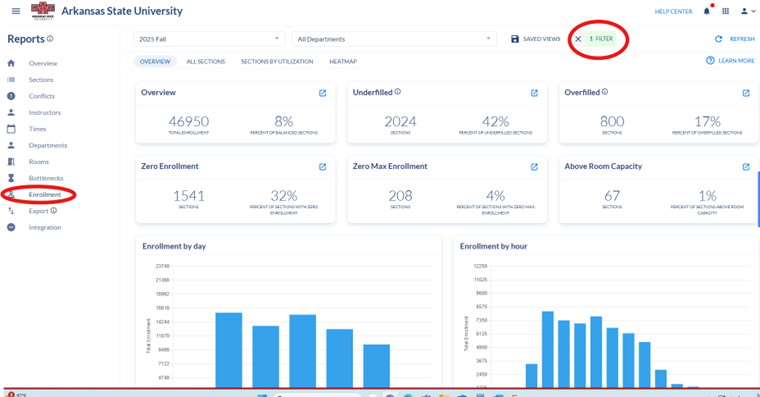The image size is (760, 397).
Task: Open Rooms report in sidebar
Action: pyautogui.click(x=39, y=162)
